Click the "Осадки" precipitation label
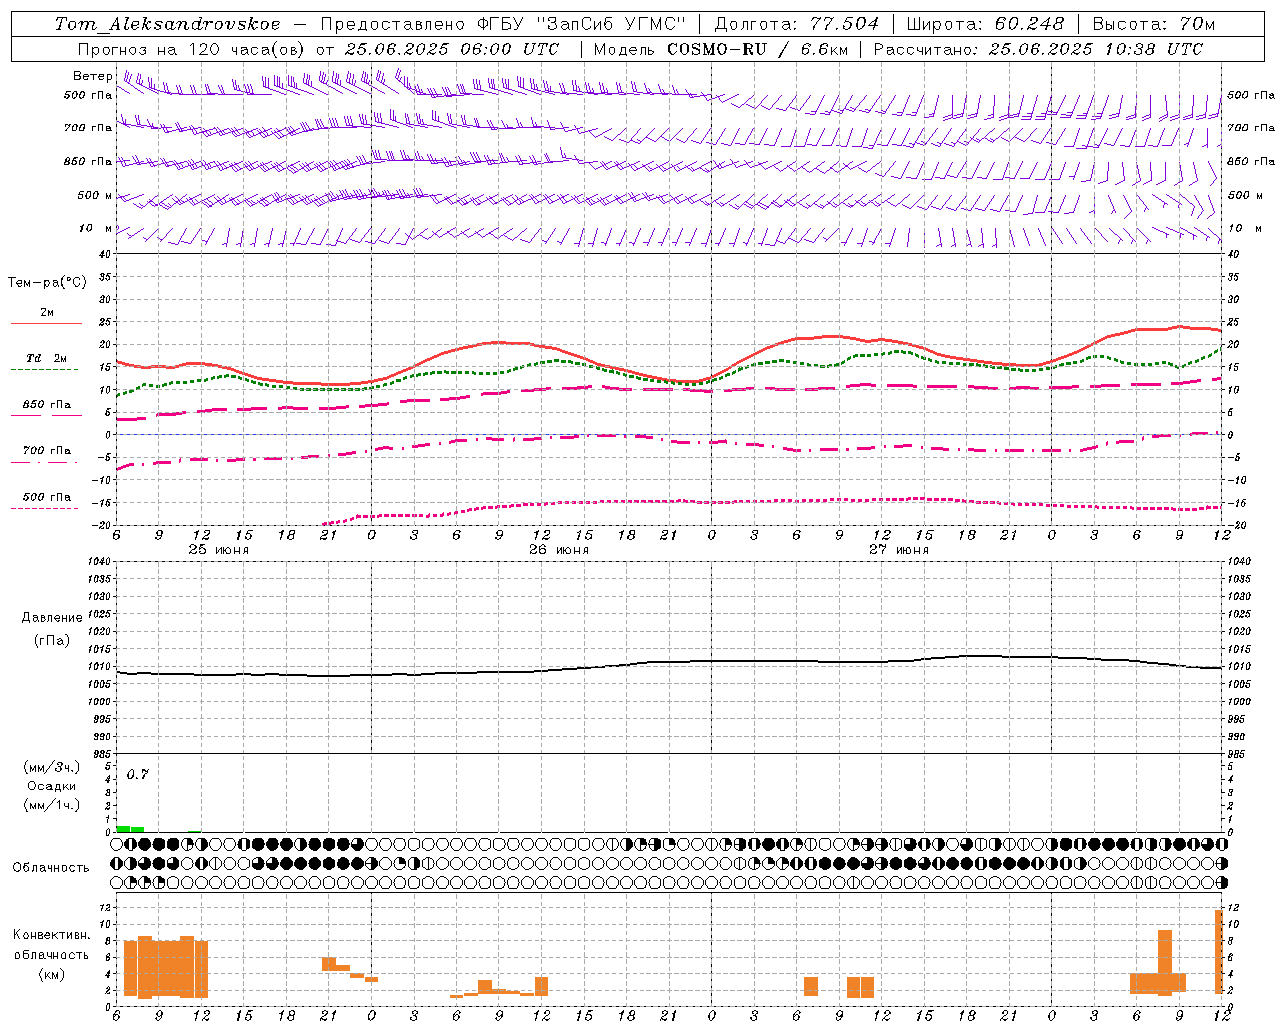Viewport: 1280px width, 1024px height. click(51, 786)
